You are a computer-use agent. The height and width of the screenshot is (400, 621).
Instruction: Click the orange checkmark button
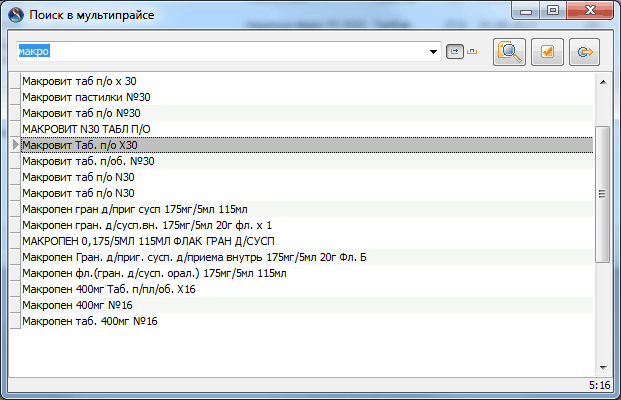coord(547,52)
